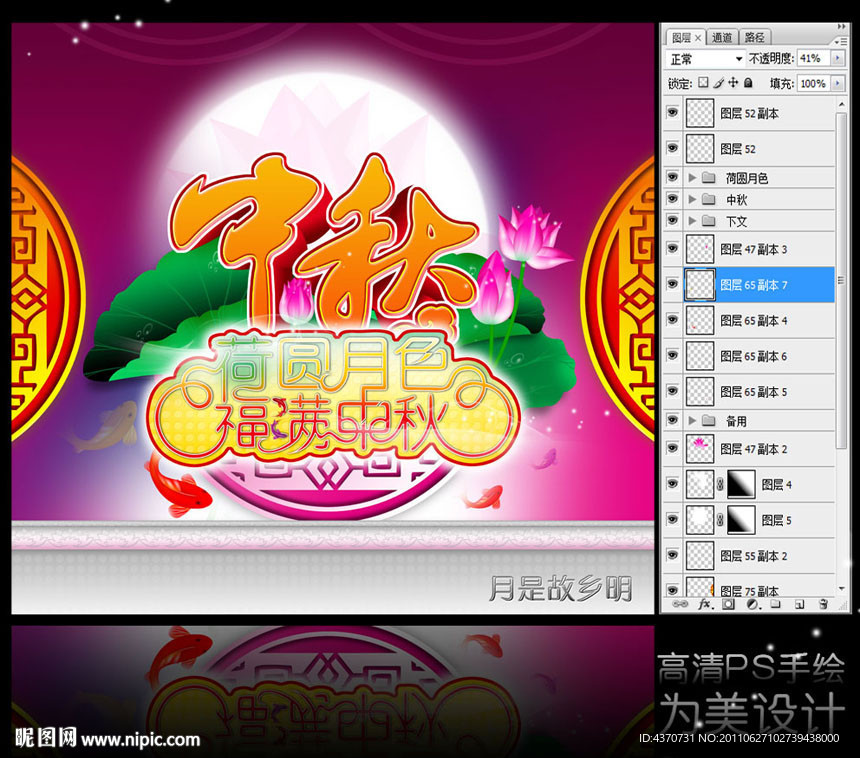Expand the 备用 group
Viewport: 860px width, 758px height.
(692, 420)
